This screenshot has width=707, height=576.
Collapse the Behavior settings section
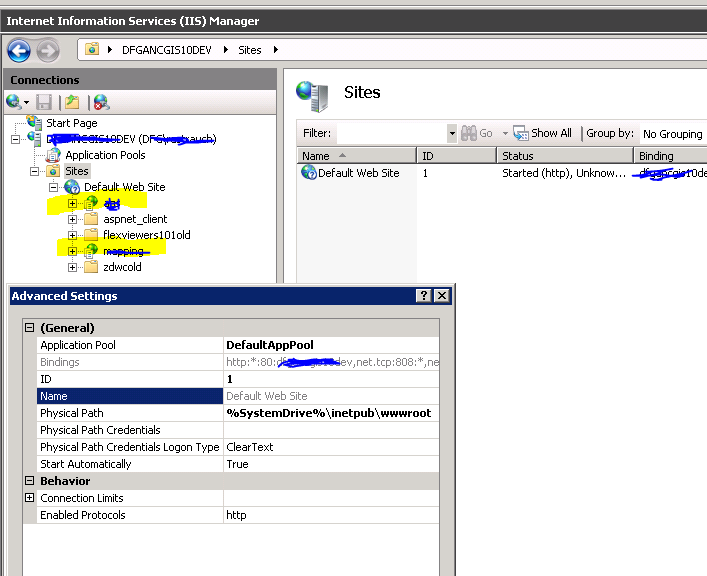(29, 481)
